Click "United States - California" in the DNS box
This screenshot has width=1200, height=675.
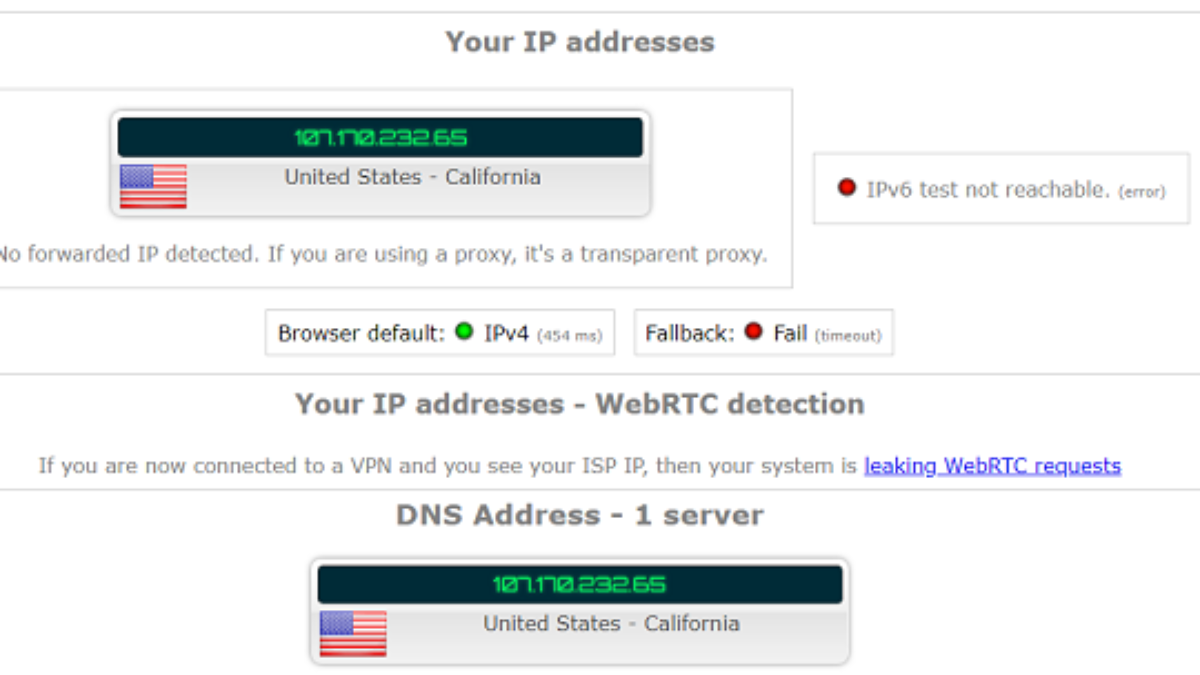click(611, 623)
